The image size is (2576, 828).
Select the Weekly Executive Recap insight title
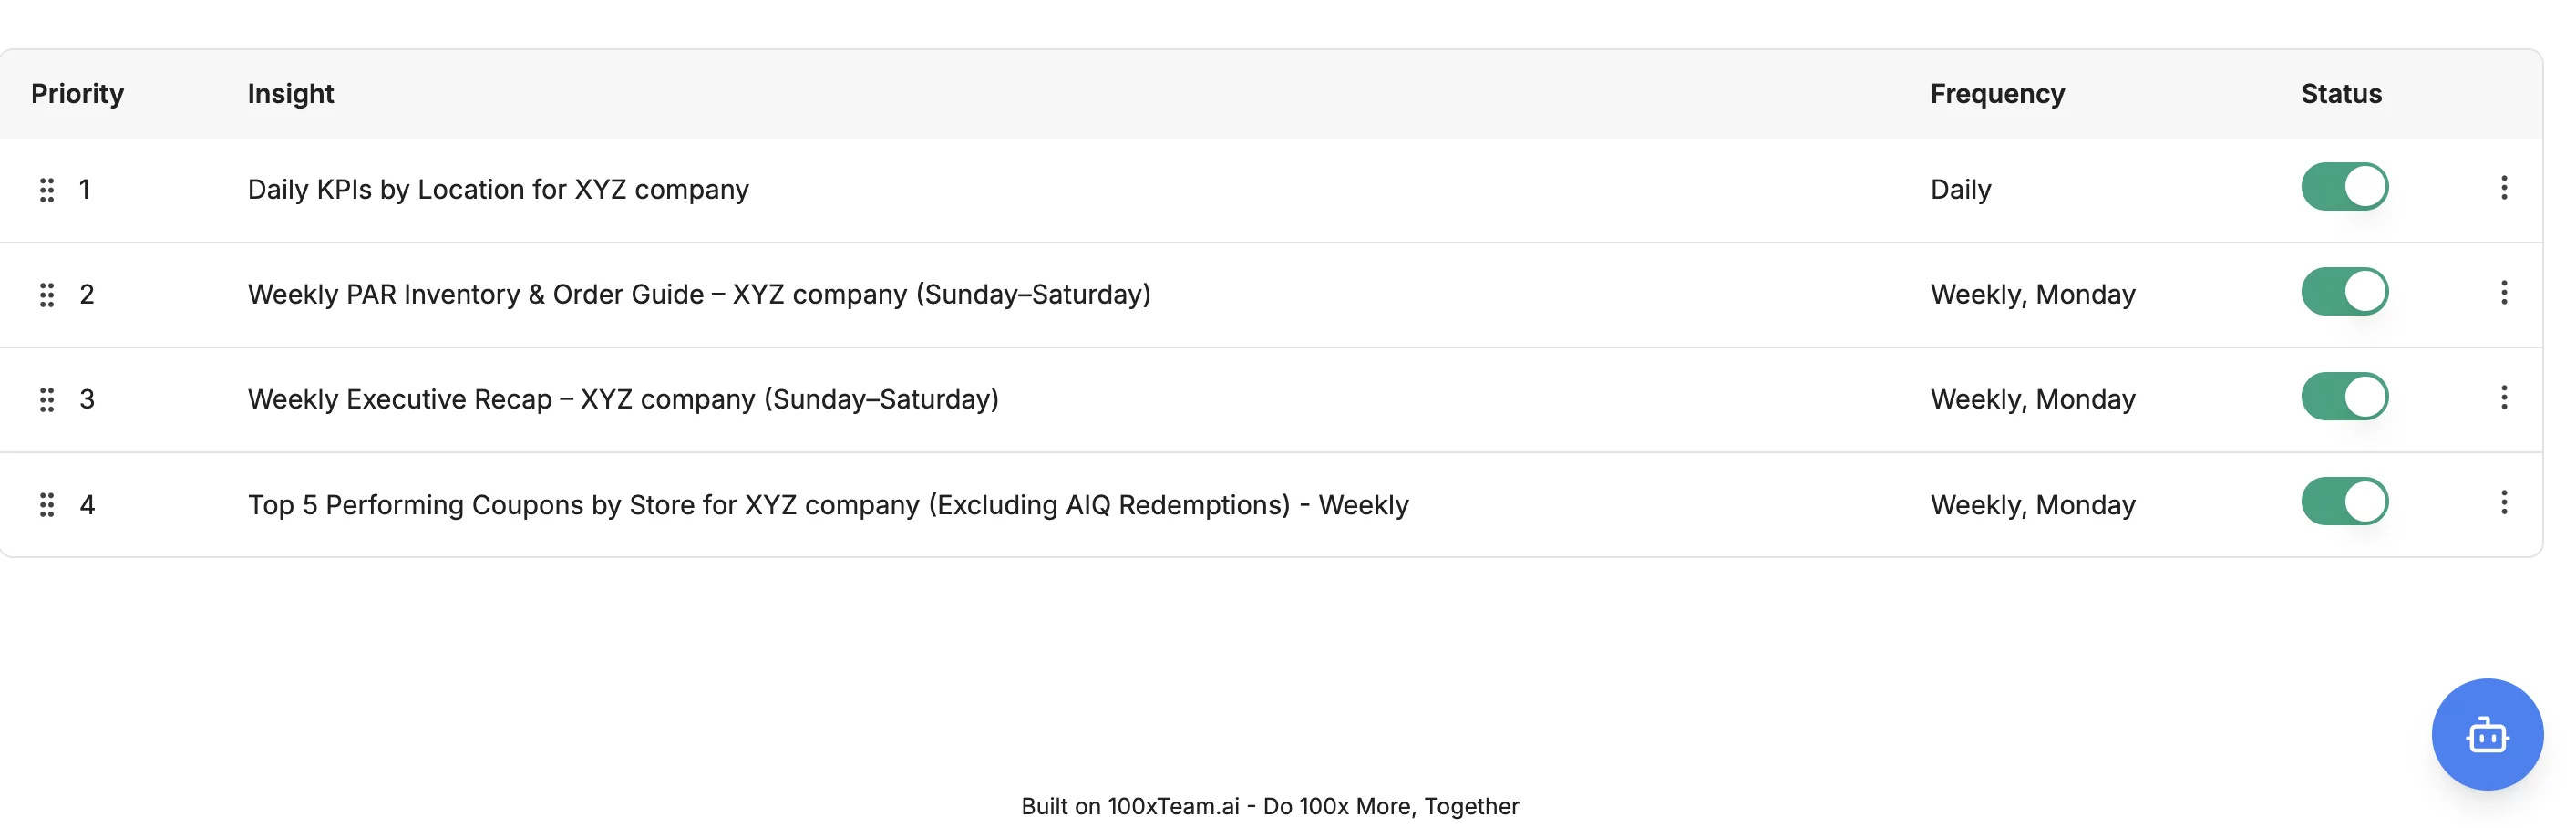pos(623,400)
